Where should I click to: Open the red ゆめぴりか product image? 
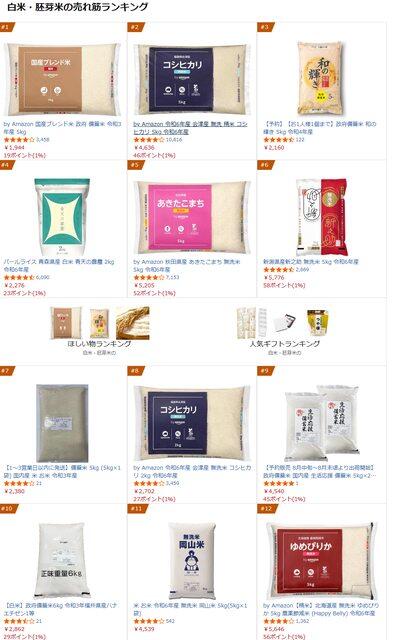click(322, 560)
